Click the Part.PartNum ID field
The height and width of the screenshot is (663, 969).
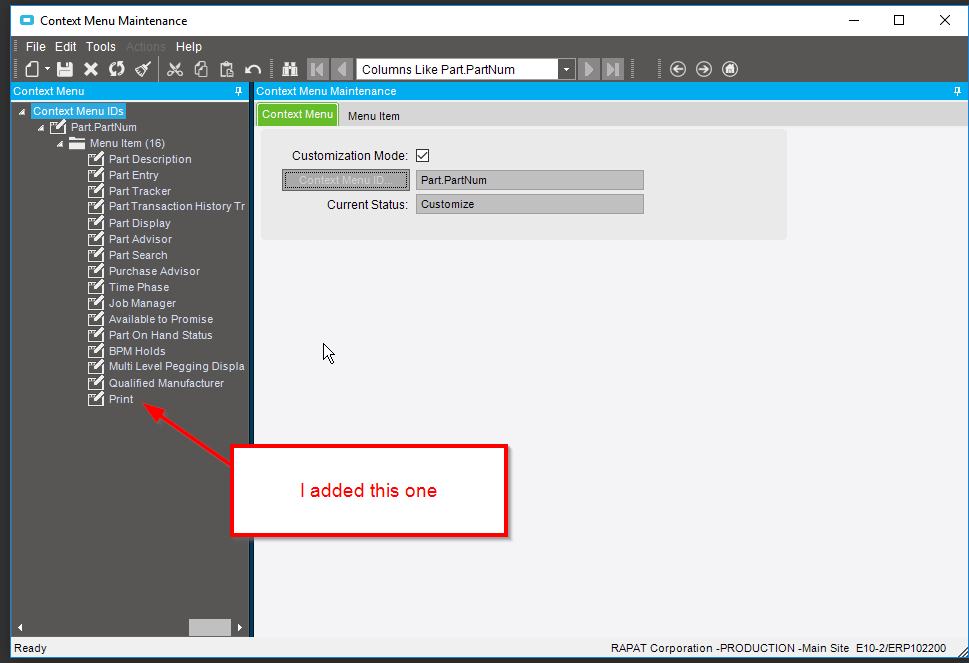click(530, 180)
